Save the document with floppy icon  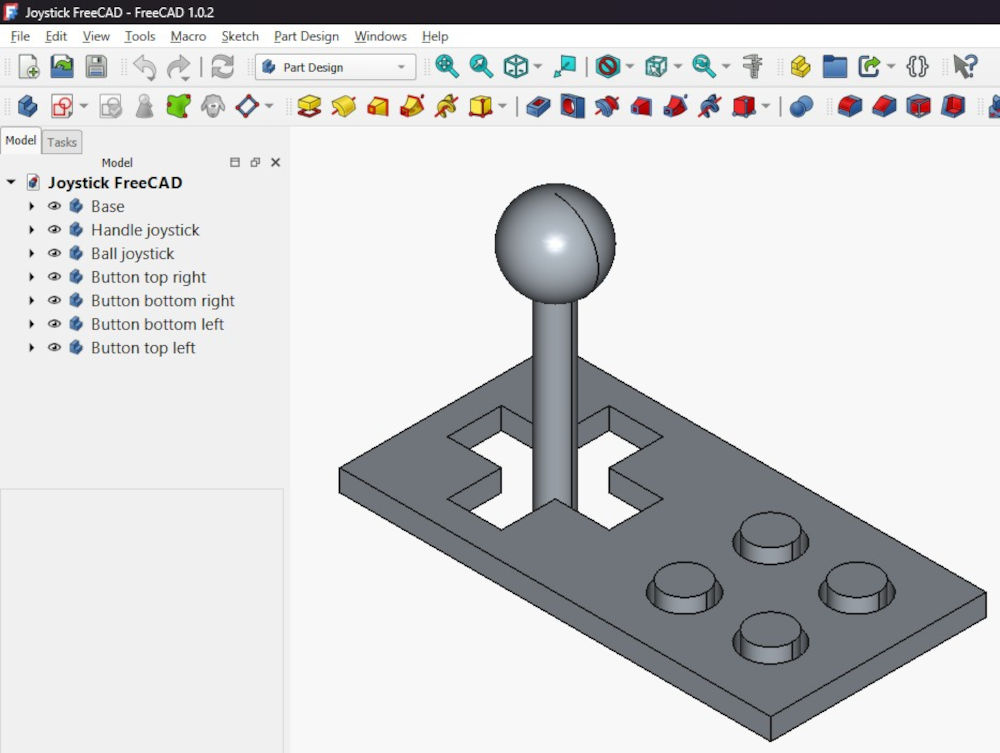click(96, 66)
